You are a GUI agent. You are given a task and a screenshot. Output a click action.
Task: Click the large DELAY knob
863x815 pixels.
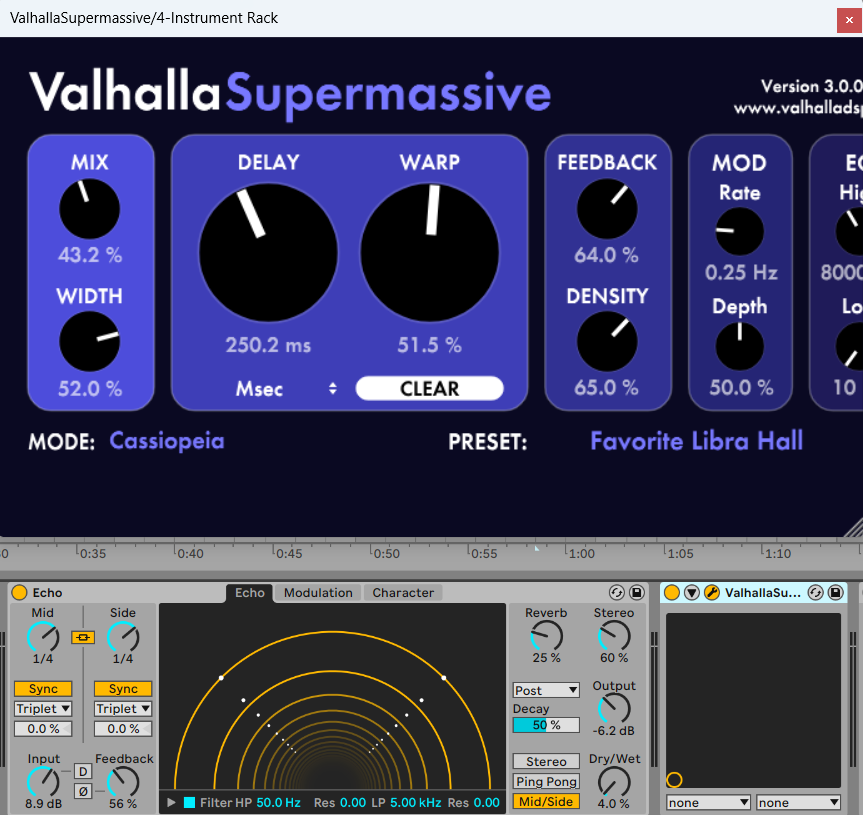click(x=268, y=253)
